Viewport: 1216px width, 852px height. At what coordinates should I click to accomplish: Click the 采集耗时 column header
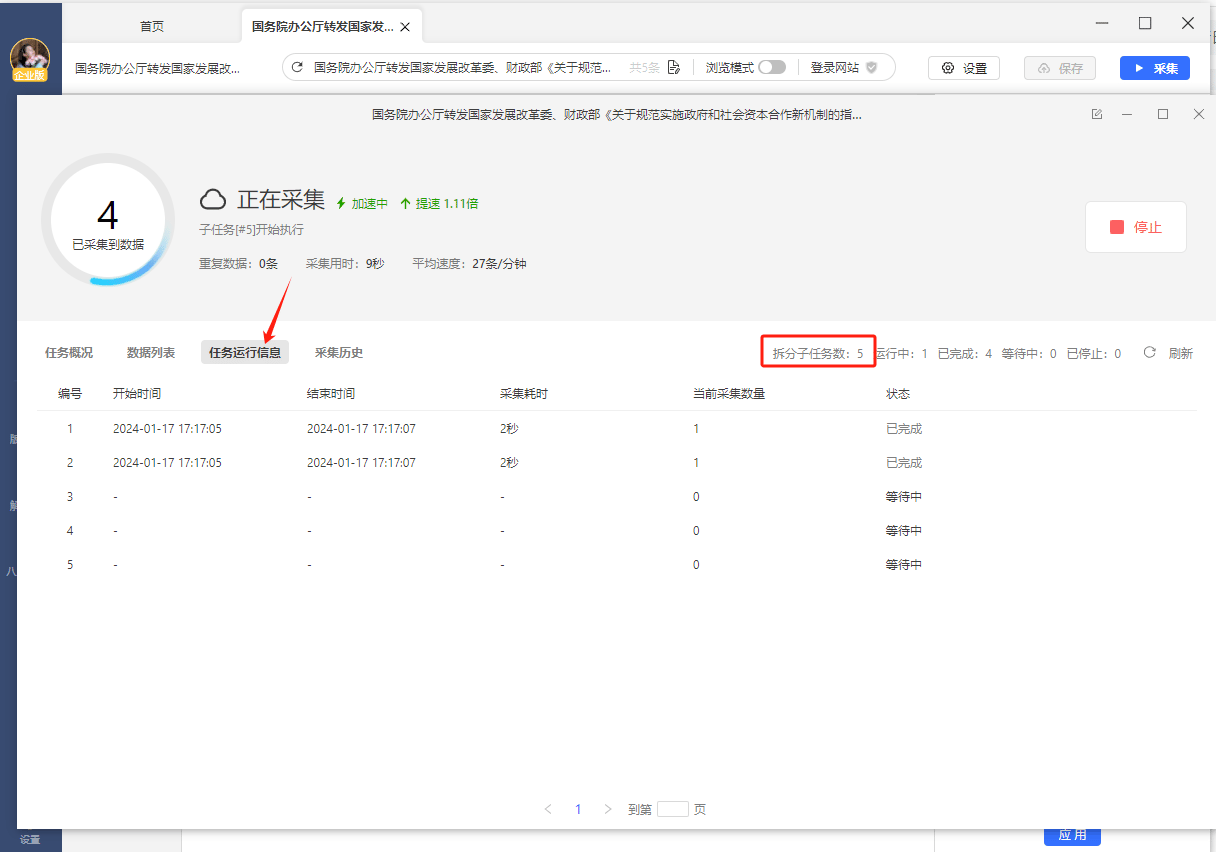524,394
